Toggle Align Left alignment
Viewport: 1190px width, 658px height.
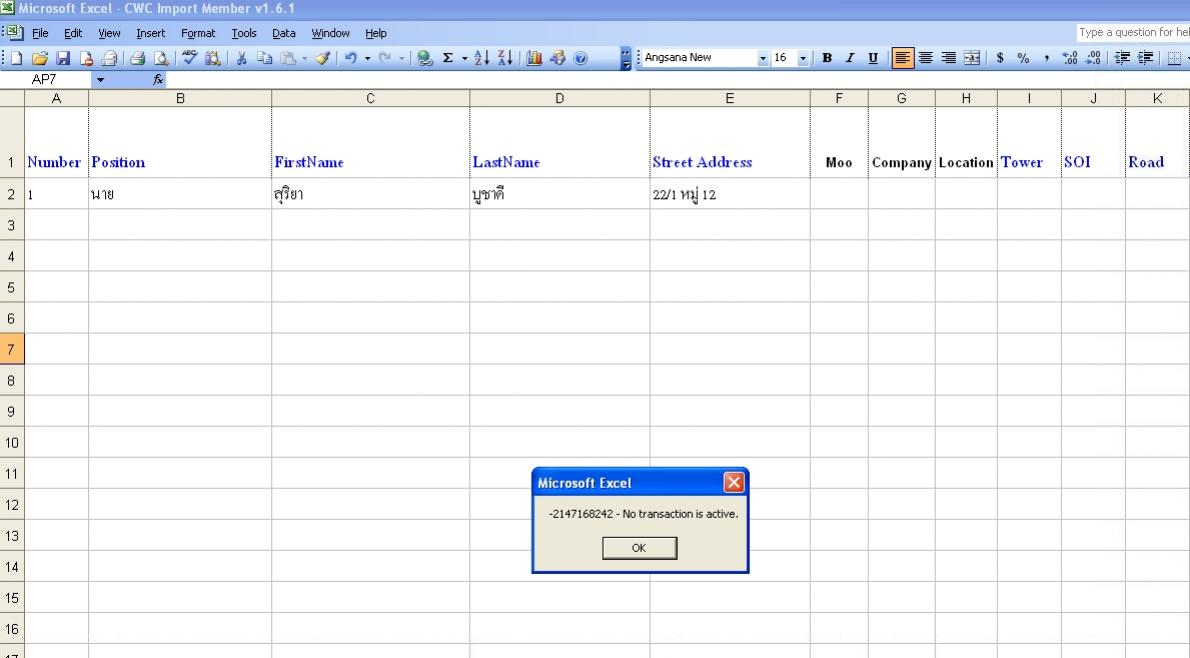point(902,58)
